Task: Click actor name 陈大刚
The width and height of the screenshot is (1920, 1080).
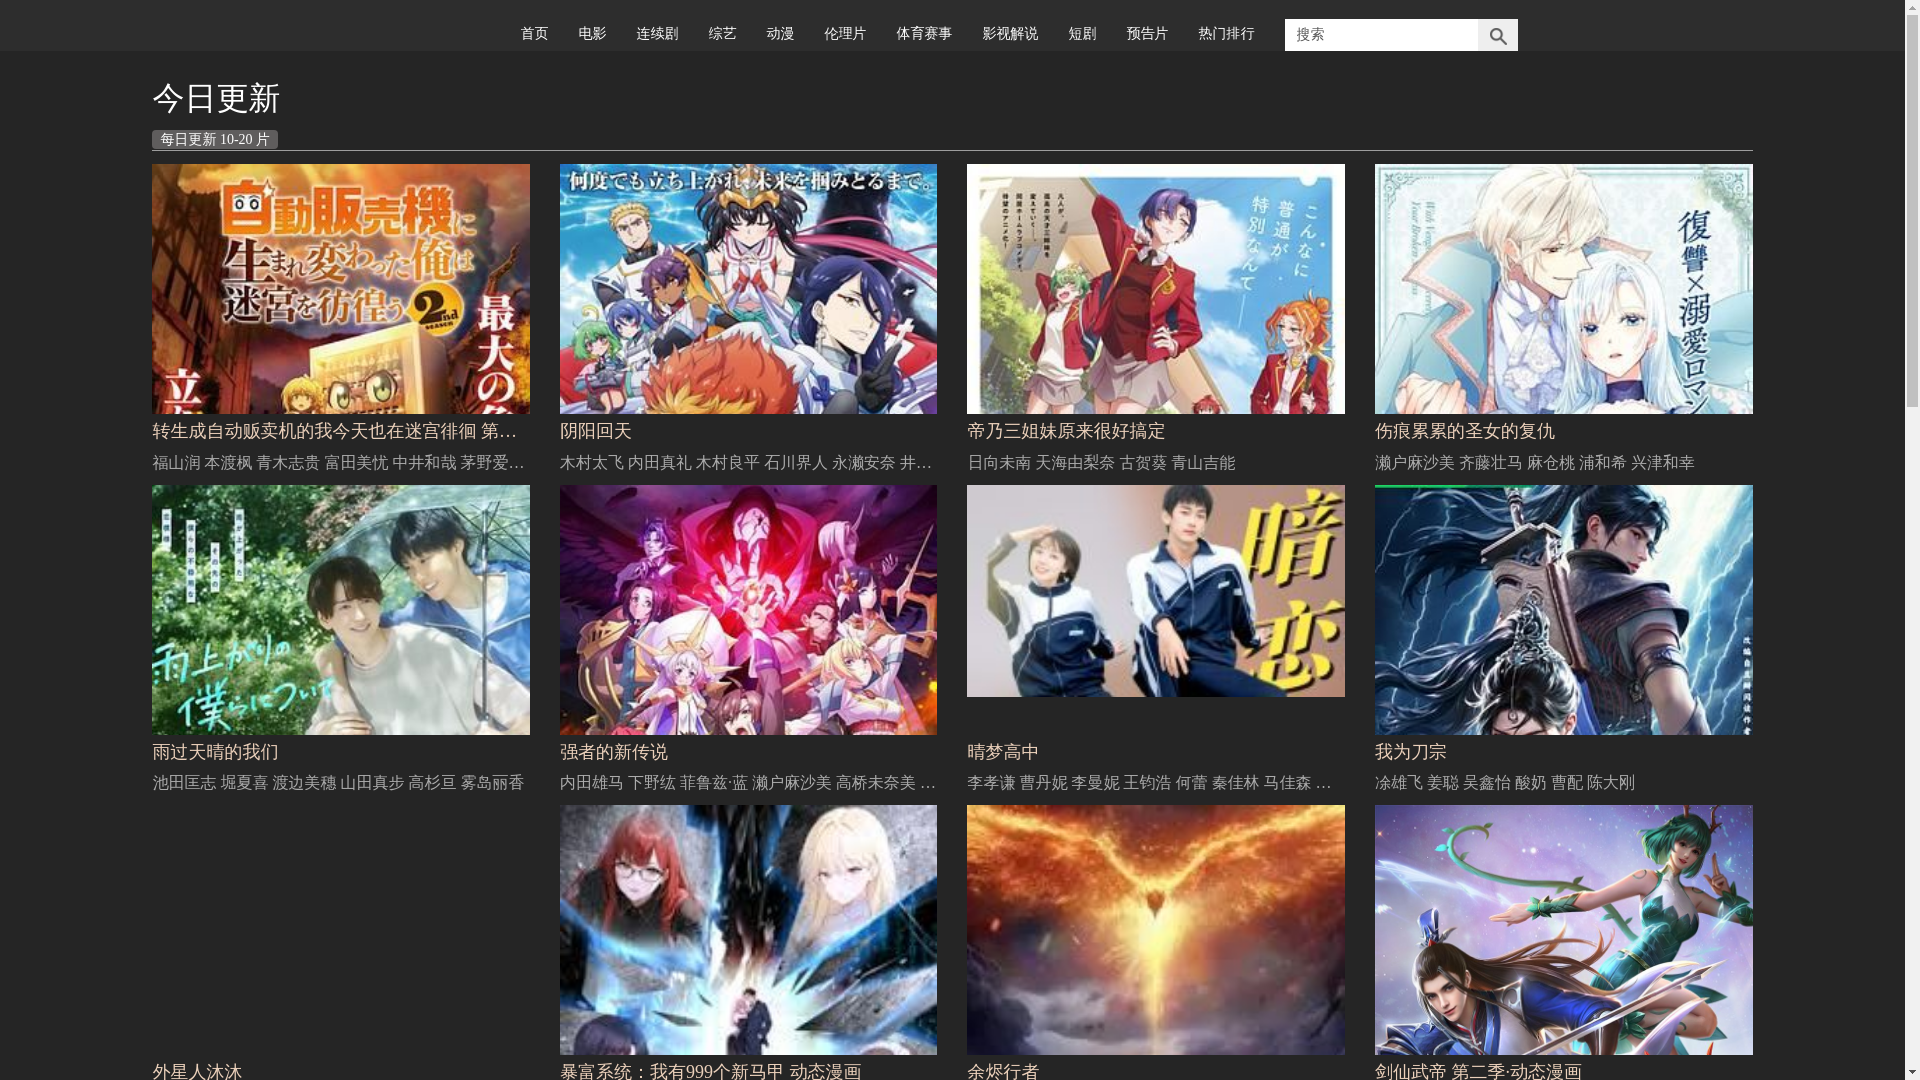Action: (1611, 783)
